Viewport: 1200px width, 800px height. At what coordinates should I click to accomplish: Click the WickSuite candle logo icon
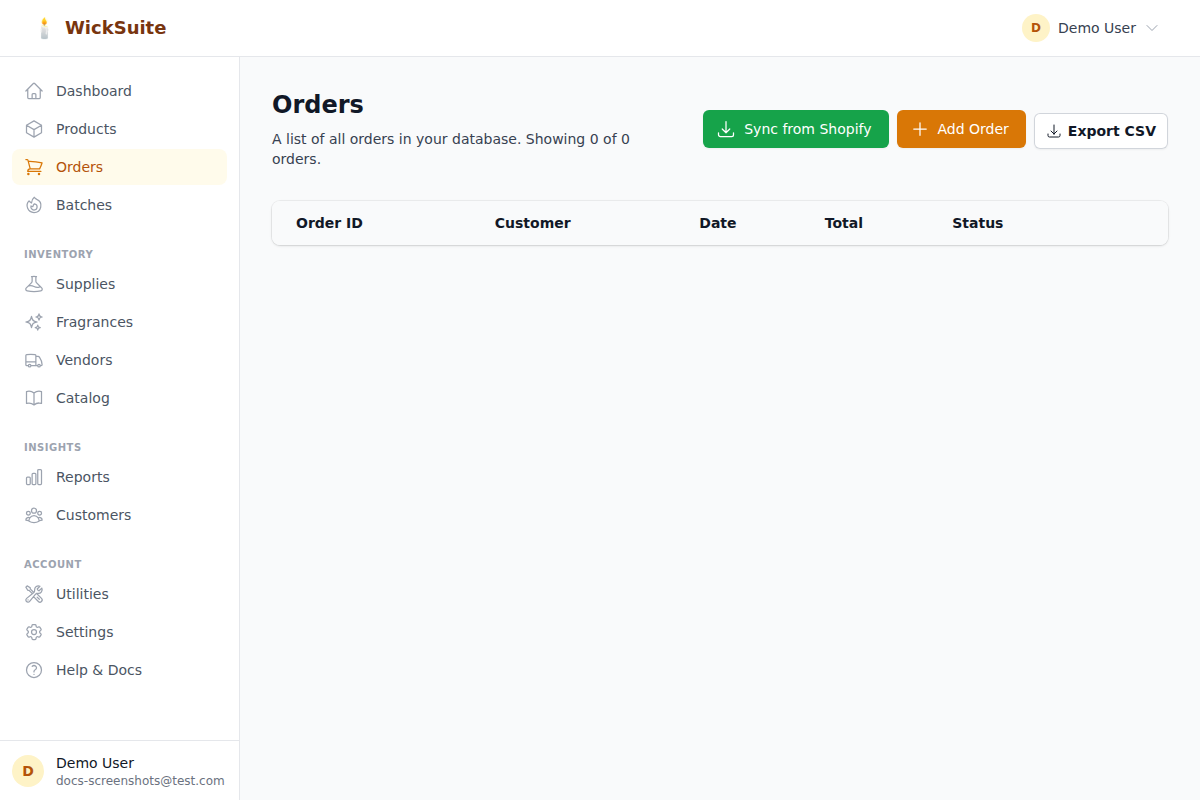44,27
